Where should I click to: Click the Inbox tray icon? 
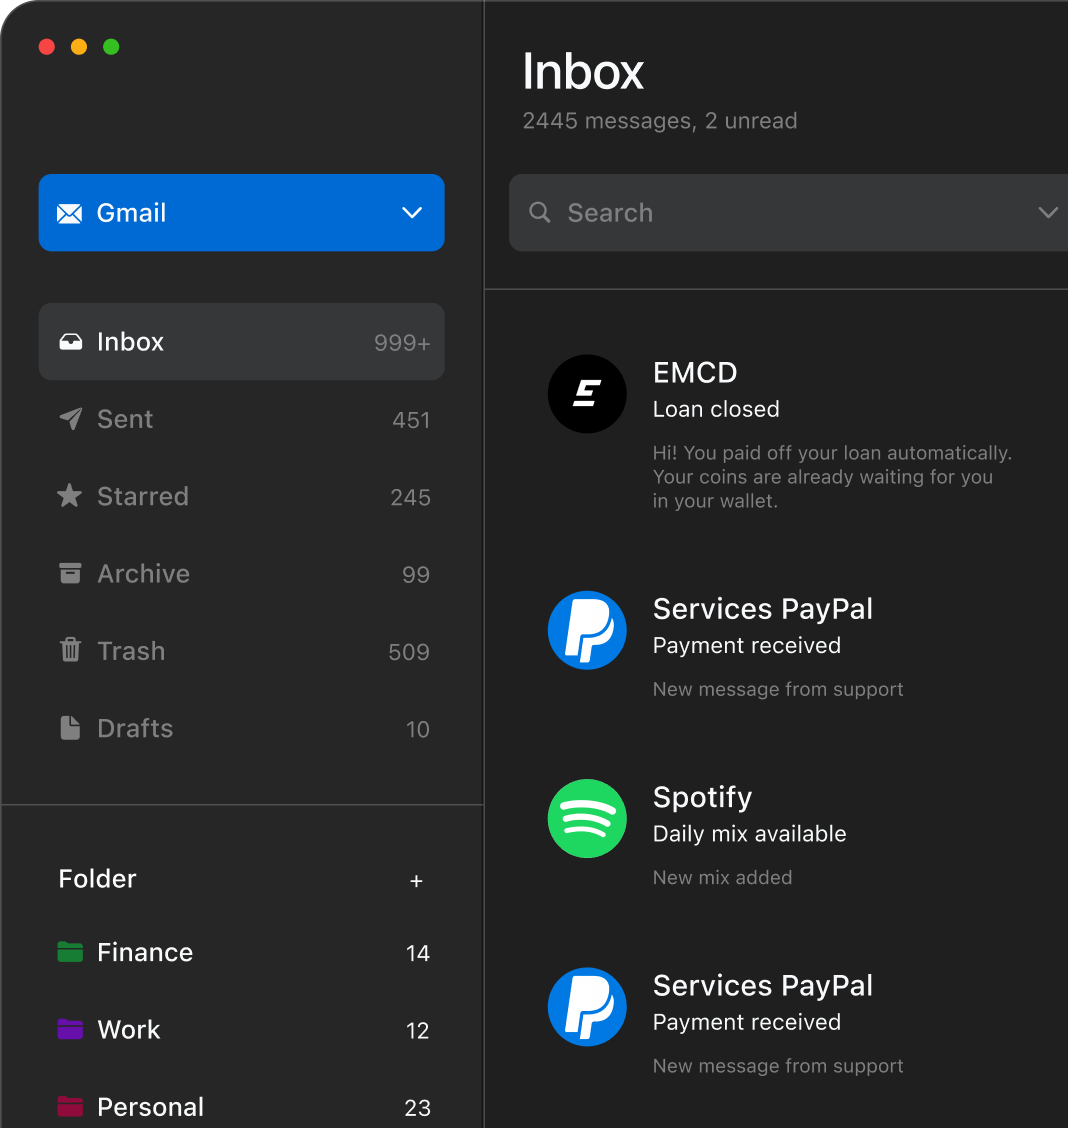pyautogui.click(x=70, y=341)
